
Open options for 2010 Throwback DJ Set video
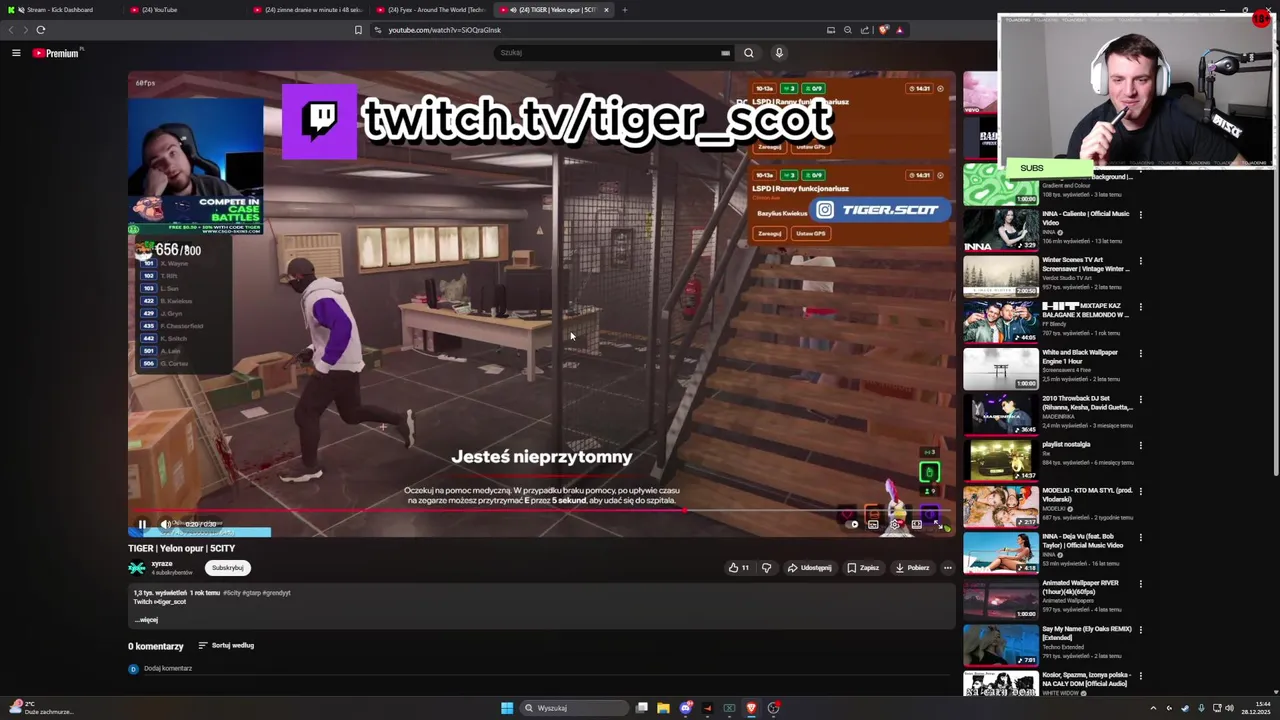(x=1140, y=400)
